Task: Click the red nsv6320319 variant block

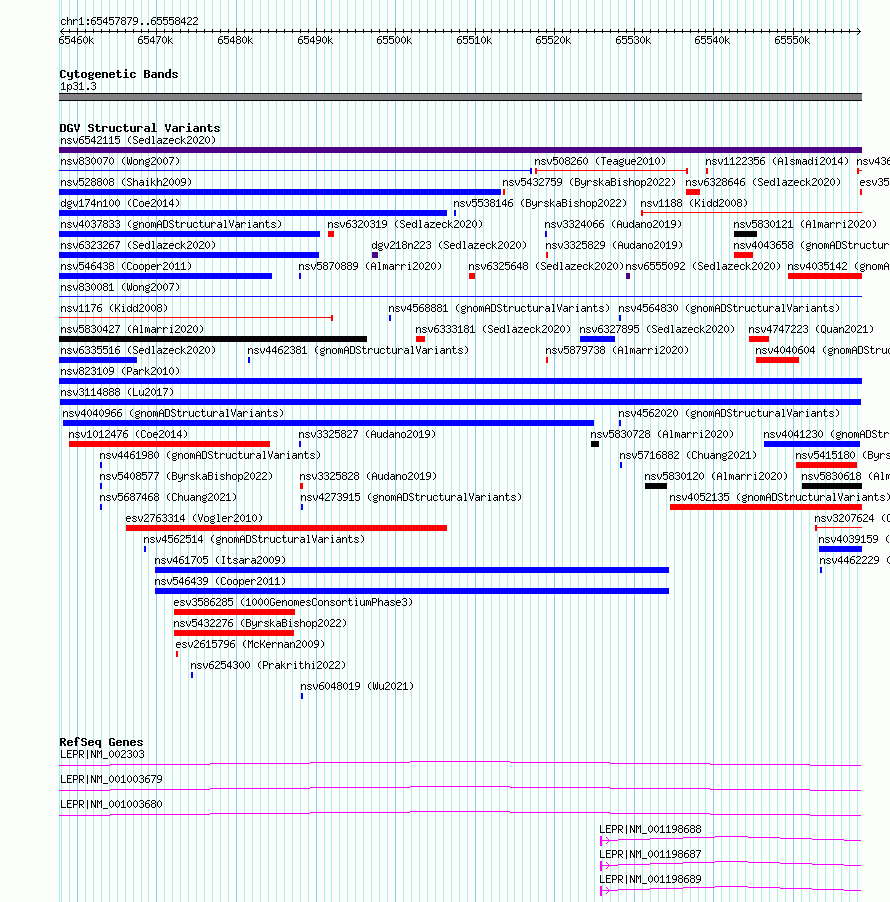Action: [x=331, y=234]
